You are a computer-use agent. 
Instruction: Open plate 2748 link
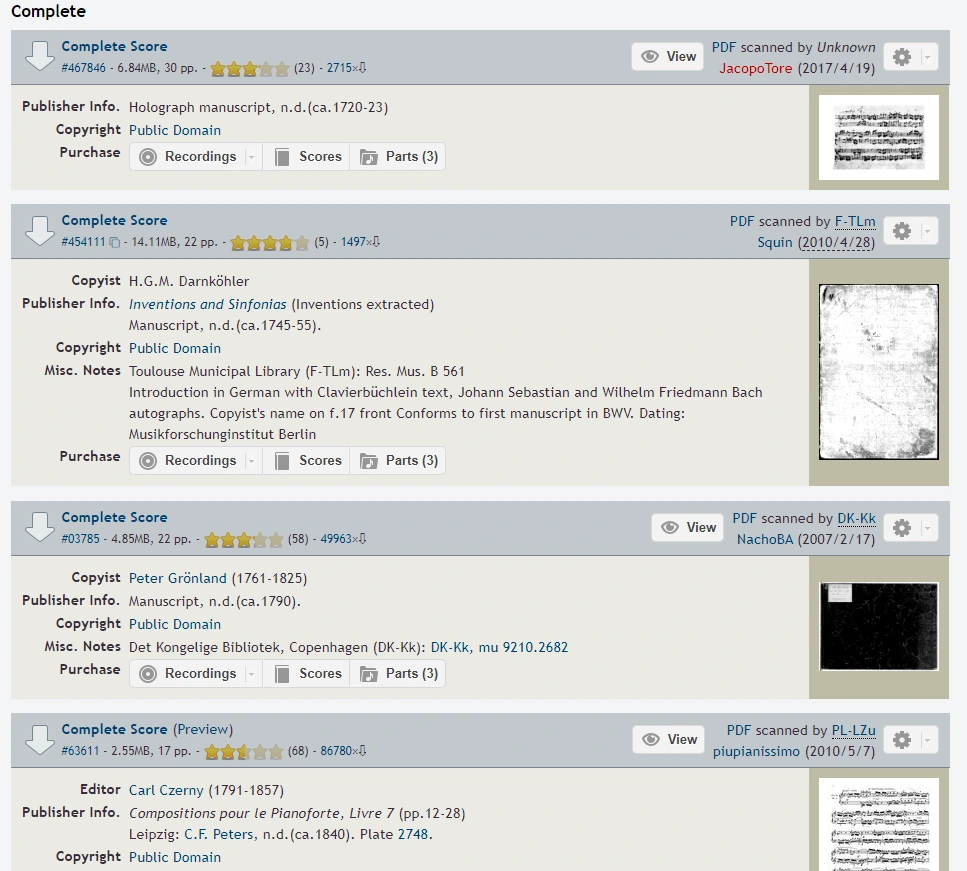point(413,834)
